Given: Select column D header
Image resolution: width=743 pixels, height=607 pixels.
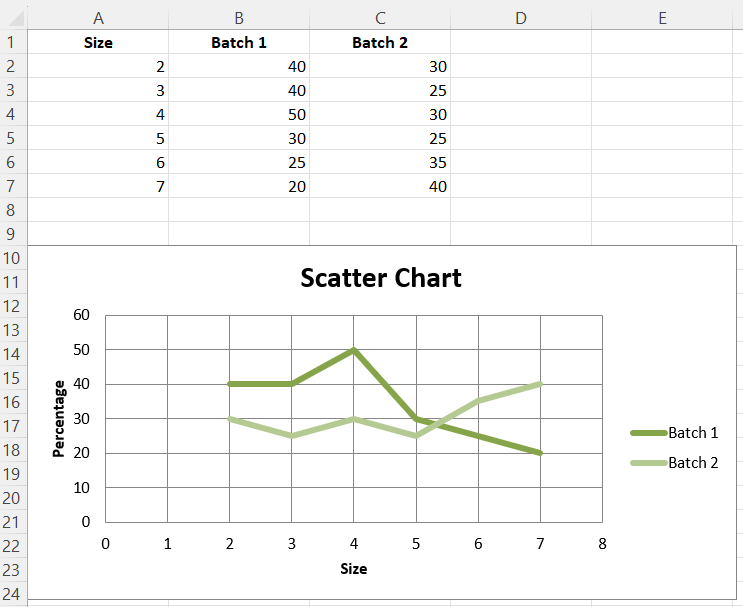Looking at the screenshot, I should [x=521, y=18].
